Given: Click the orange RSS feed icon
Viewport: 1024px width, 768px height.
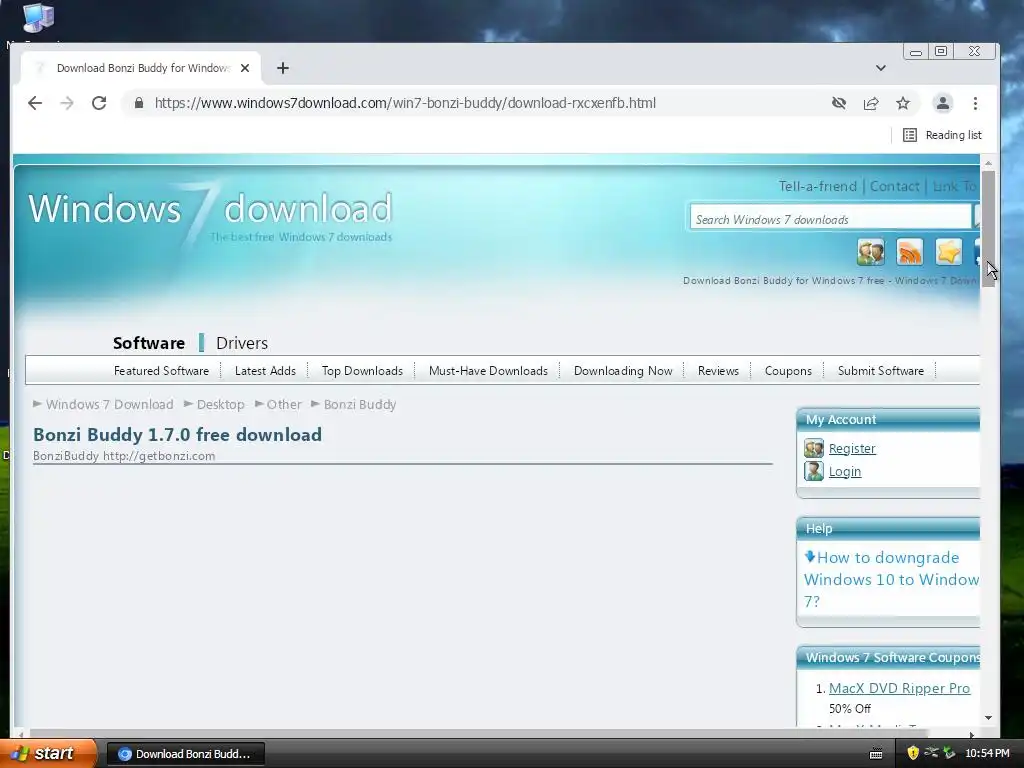Looking at the screenshot, I should pos(910,252).
